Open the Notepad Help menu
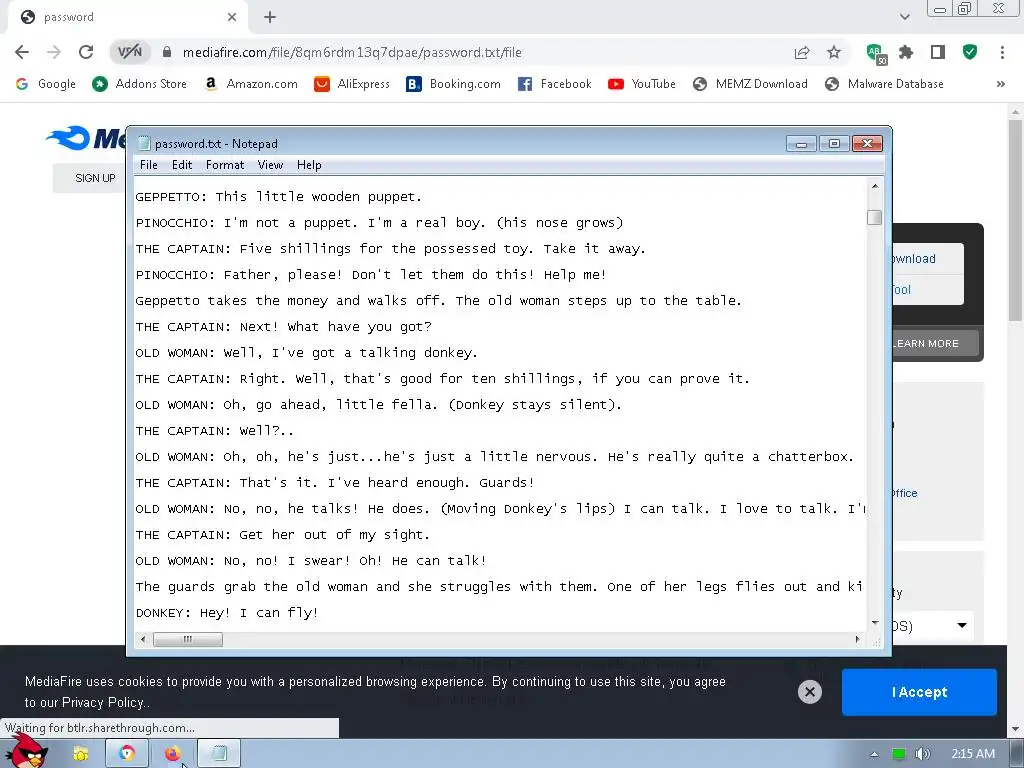The height and width of the screenshot is (768, 1024). [309, 165]
